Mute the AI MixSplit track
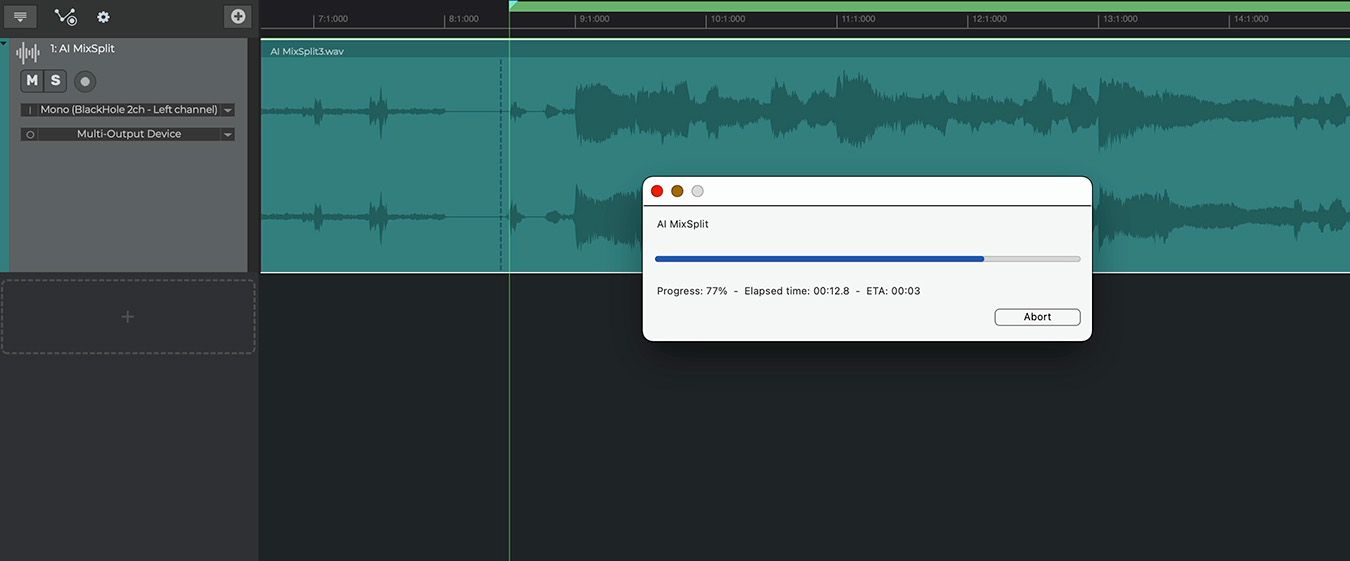 [32, 81]
